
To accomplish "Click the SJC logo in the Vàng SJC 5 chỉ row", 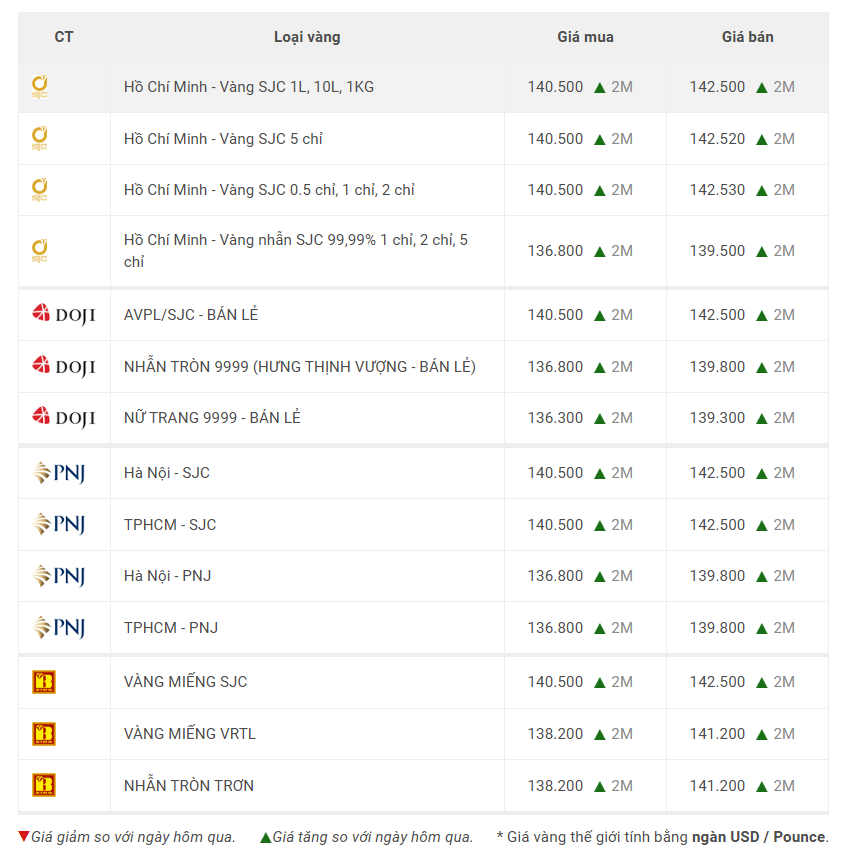I will pyautogui.click(x=40, y=138).
